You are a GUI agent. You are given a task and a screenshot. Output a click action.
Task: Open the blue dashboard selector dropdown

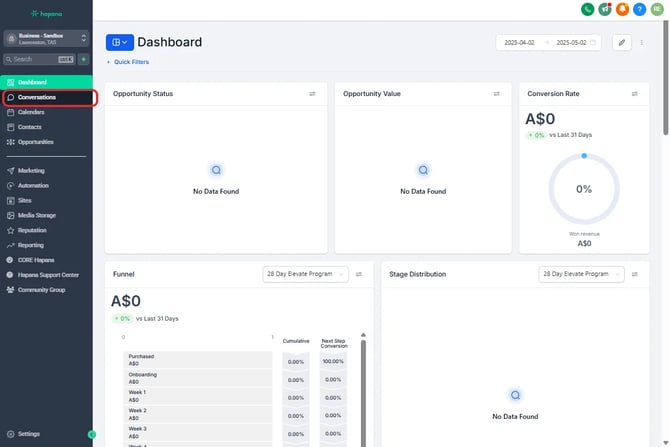(118, 43)
